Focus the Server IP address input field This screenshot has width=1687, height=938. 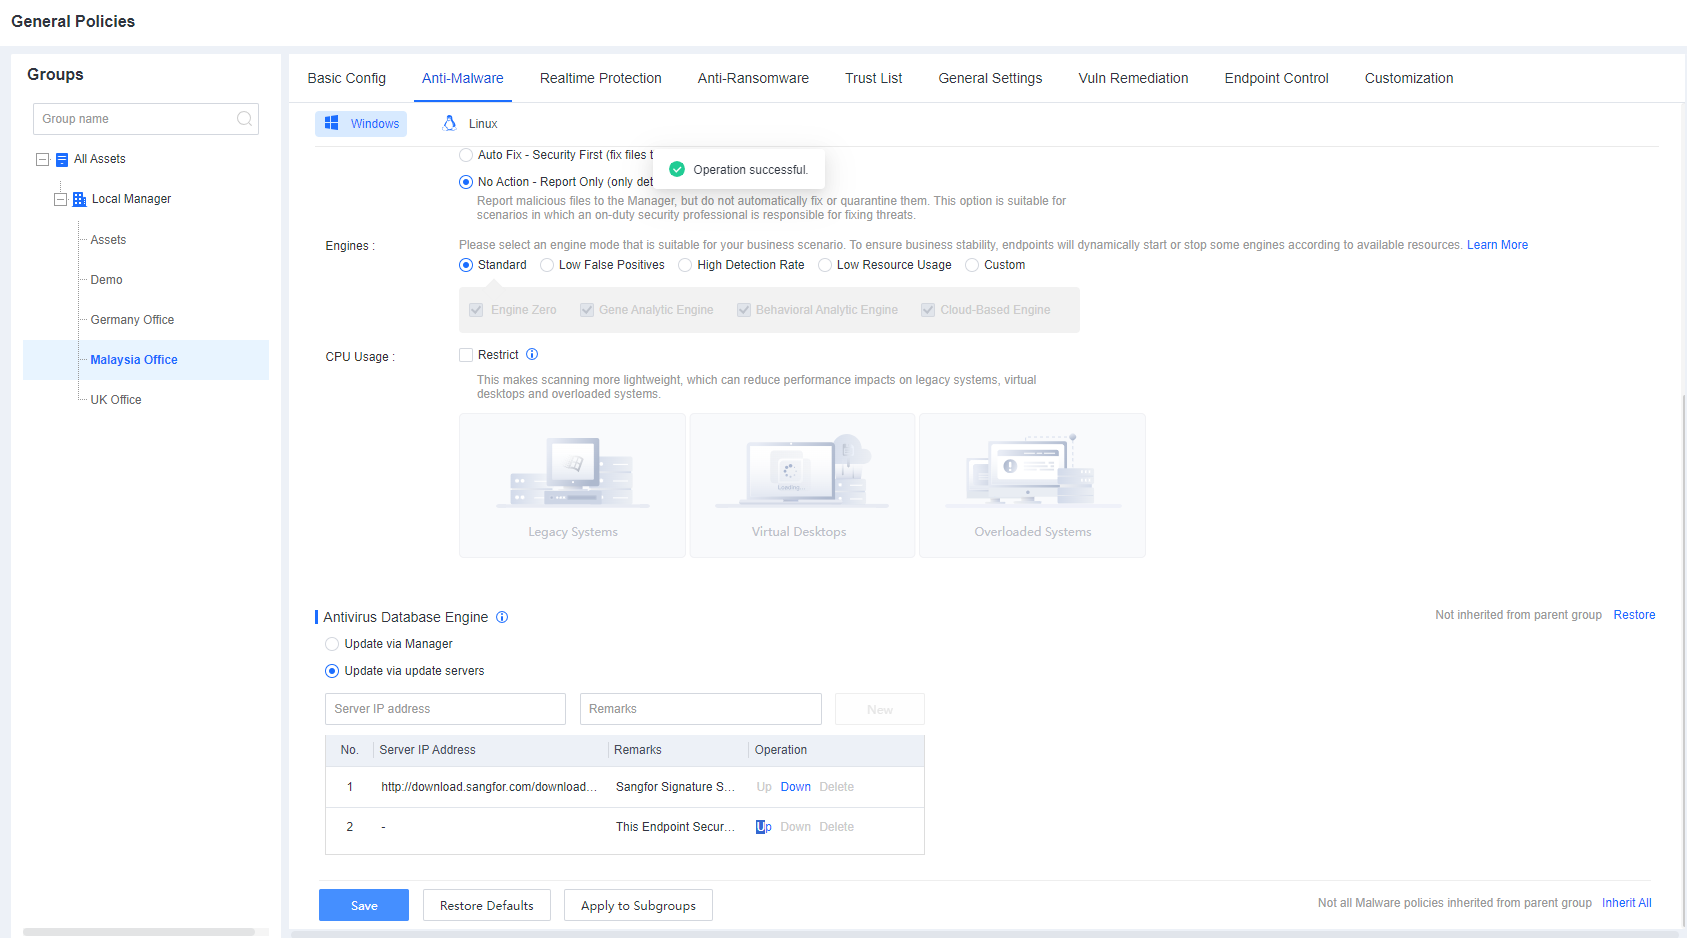pos(445,709)
